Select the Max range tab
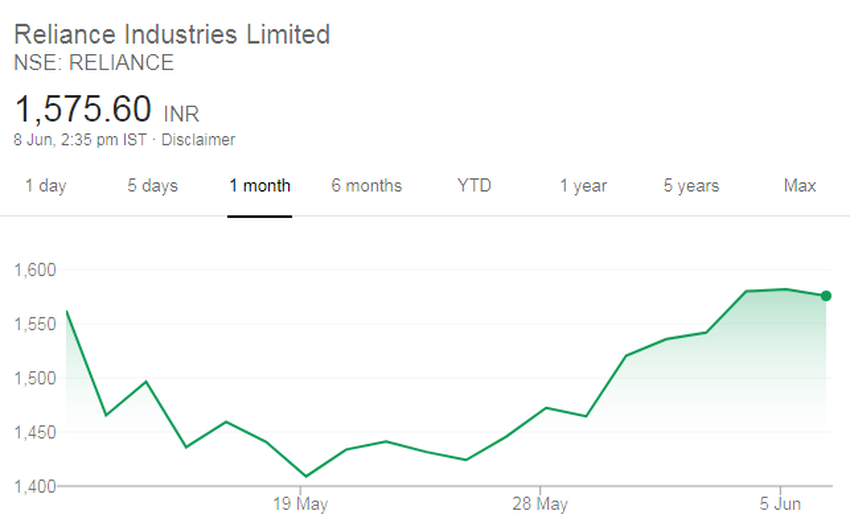The image size is (850, 531). click(800, 186)
